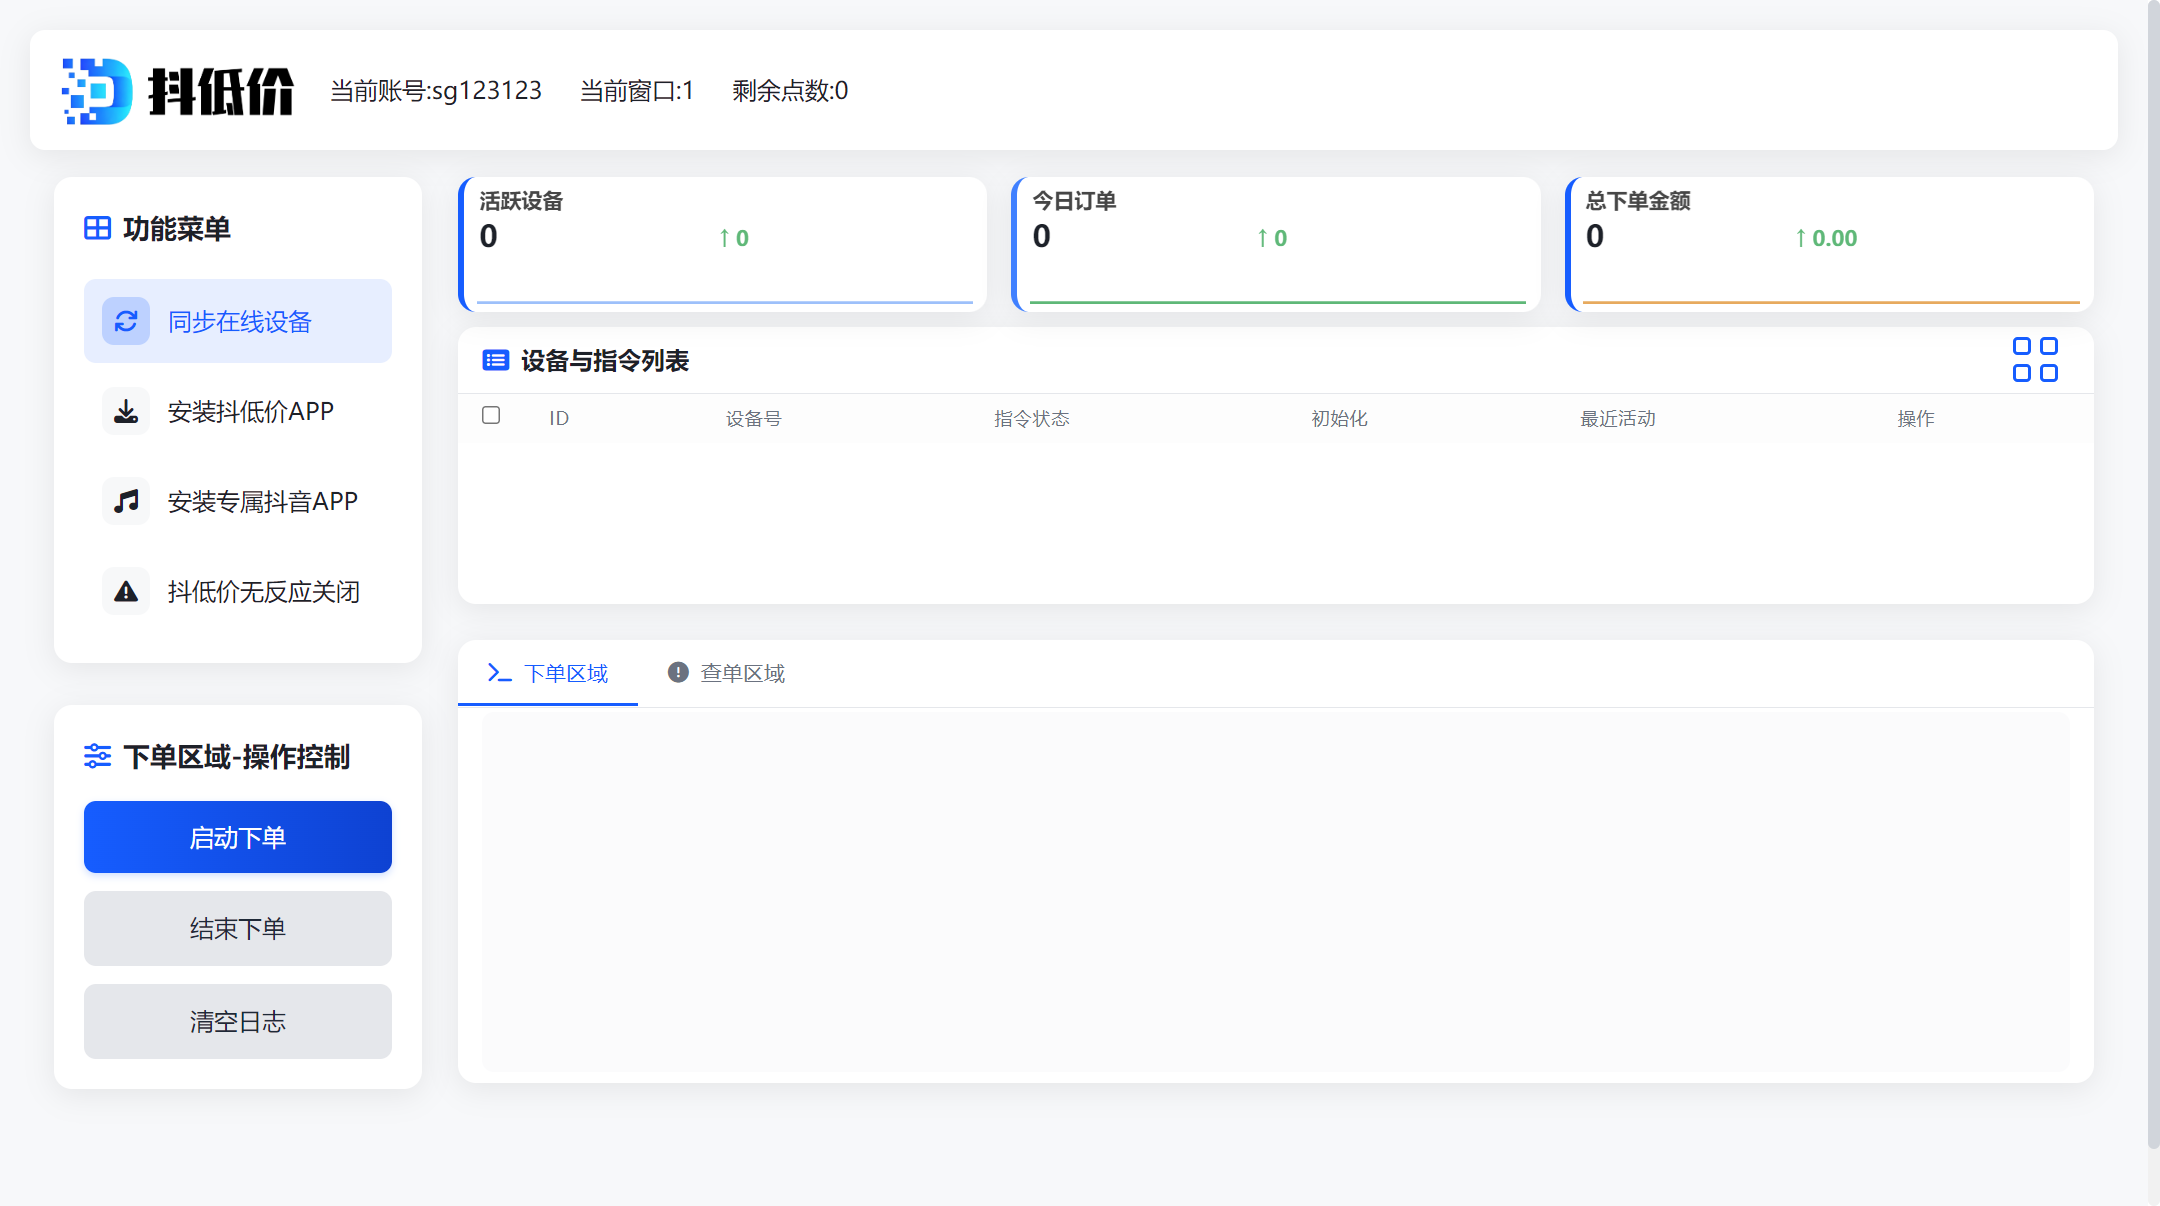The height and width of the screenshot is (1206, 2160).
Task: Click the 设备与指令列表 panel table icon
Action: (x=495, y=360)
